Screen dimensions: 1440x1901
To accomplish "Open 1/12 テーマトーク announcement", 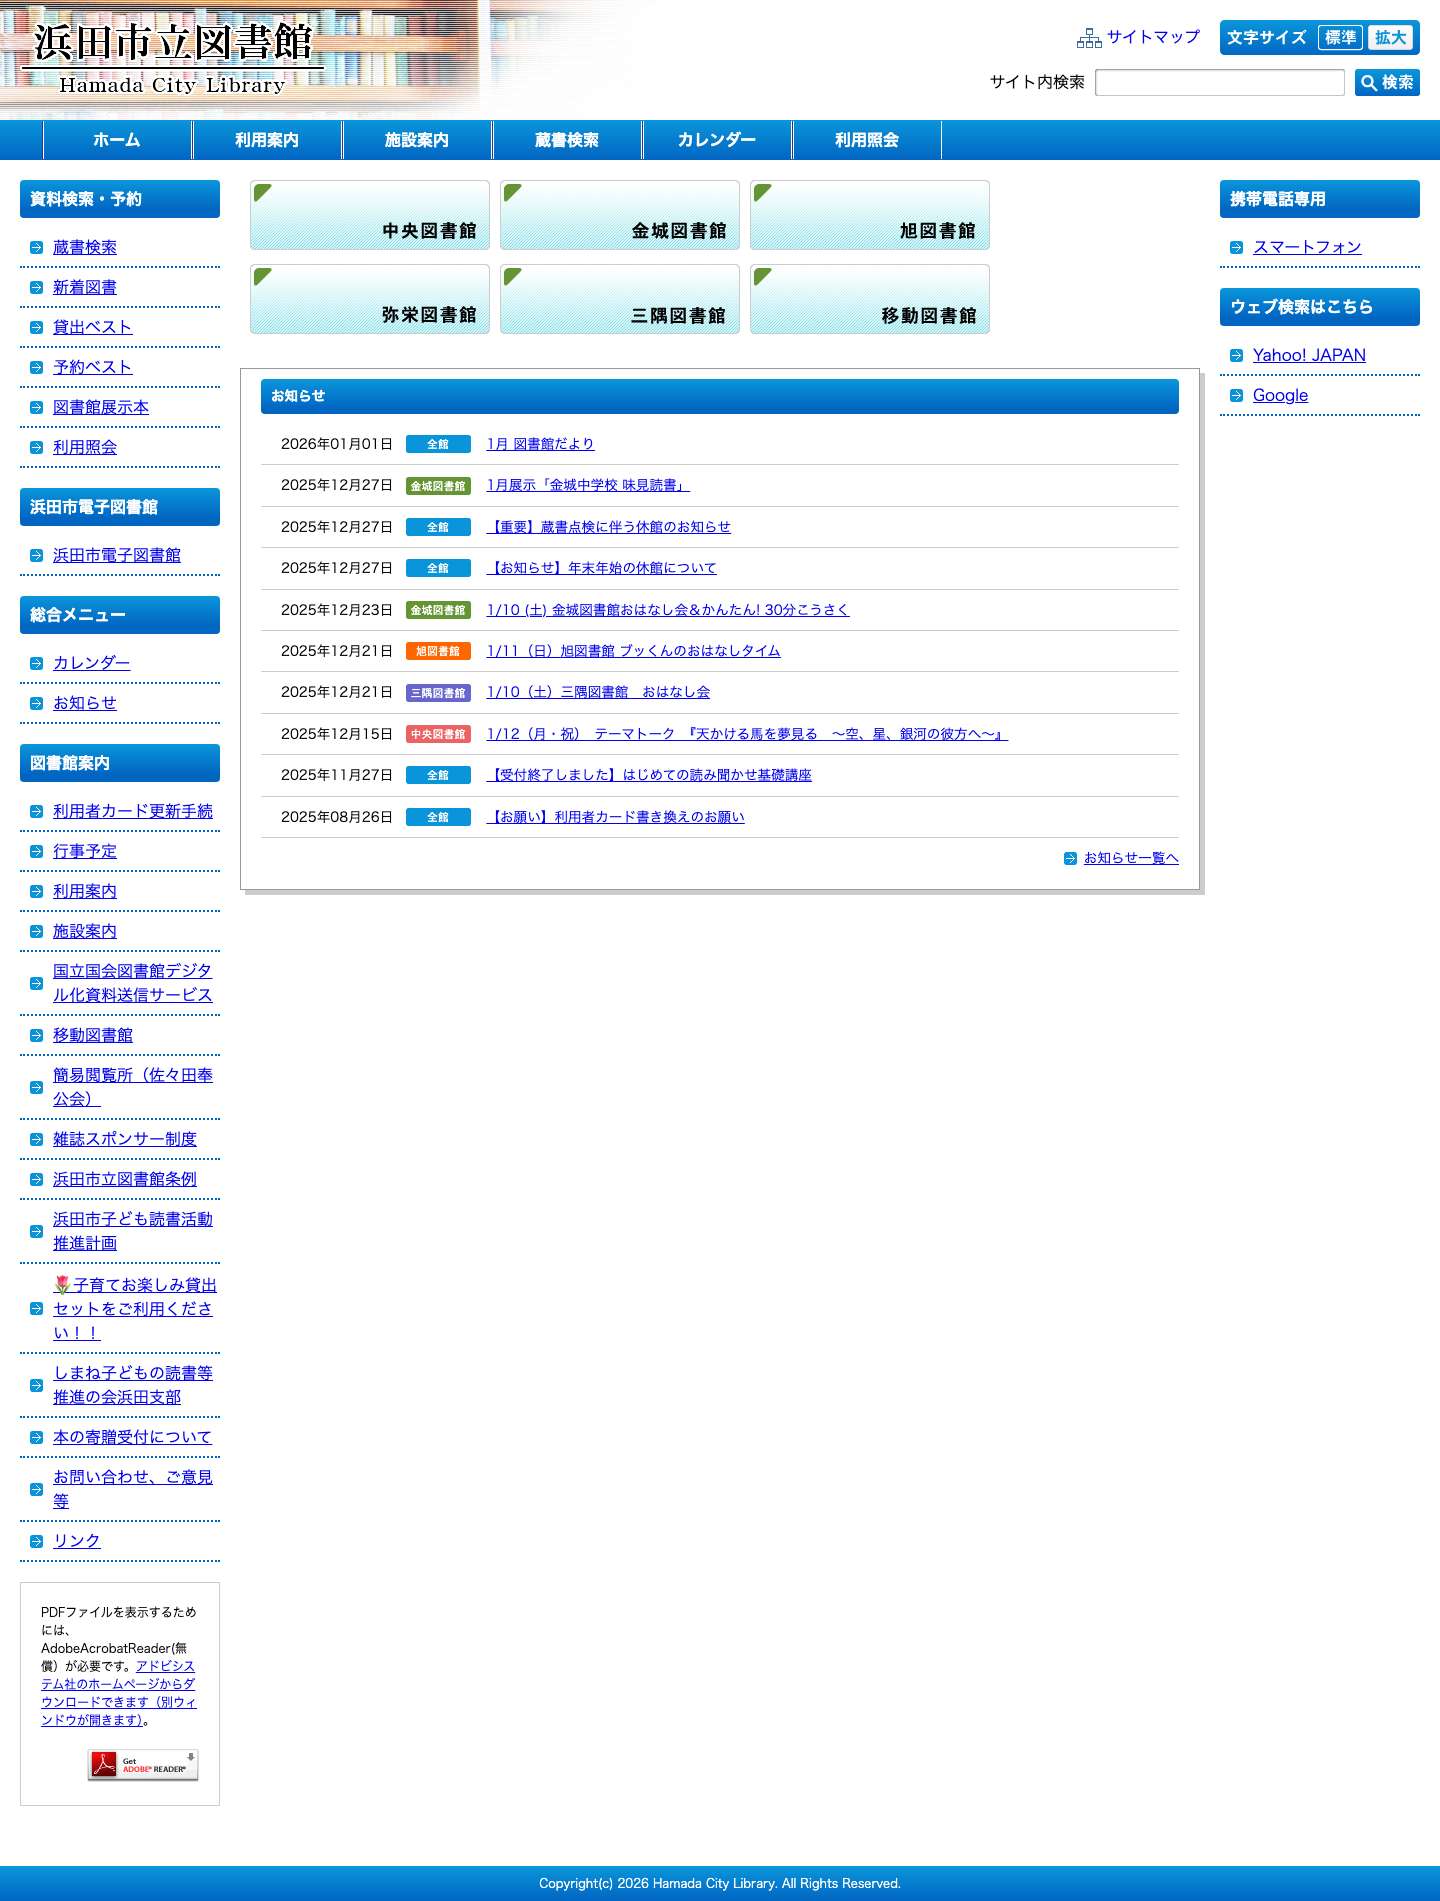I will (x=747, y=734).
